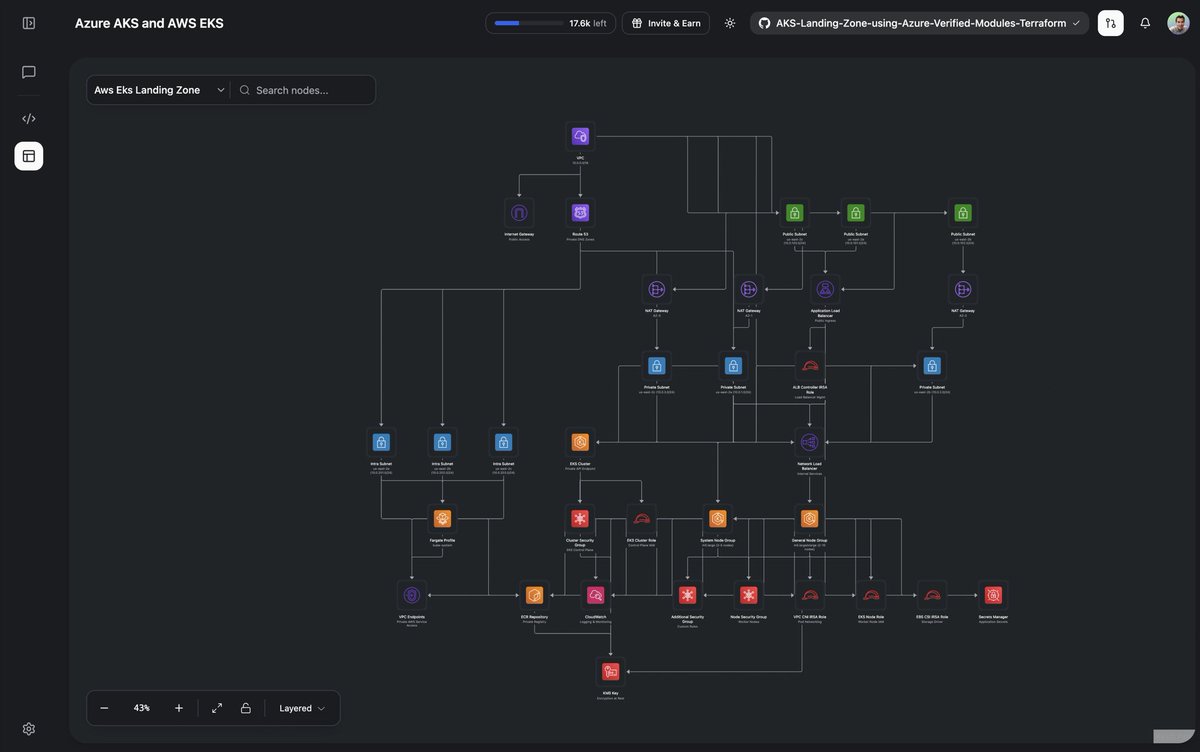1200x752 pixels.
Task: Toggle the canvas lock icon
Action: pyautogui.click(x=246, y=708)
